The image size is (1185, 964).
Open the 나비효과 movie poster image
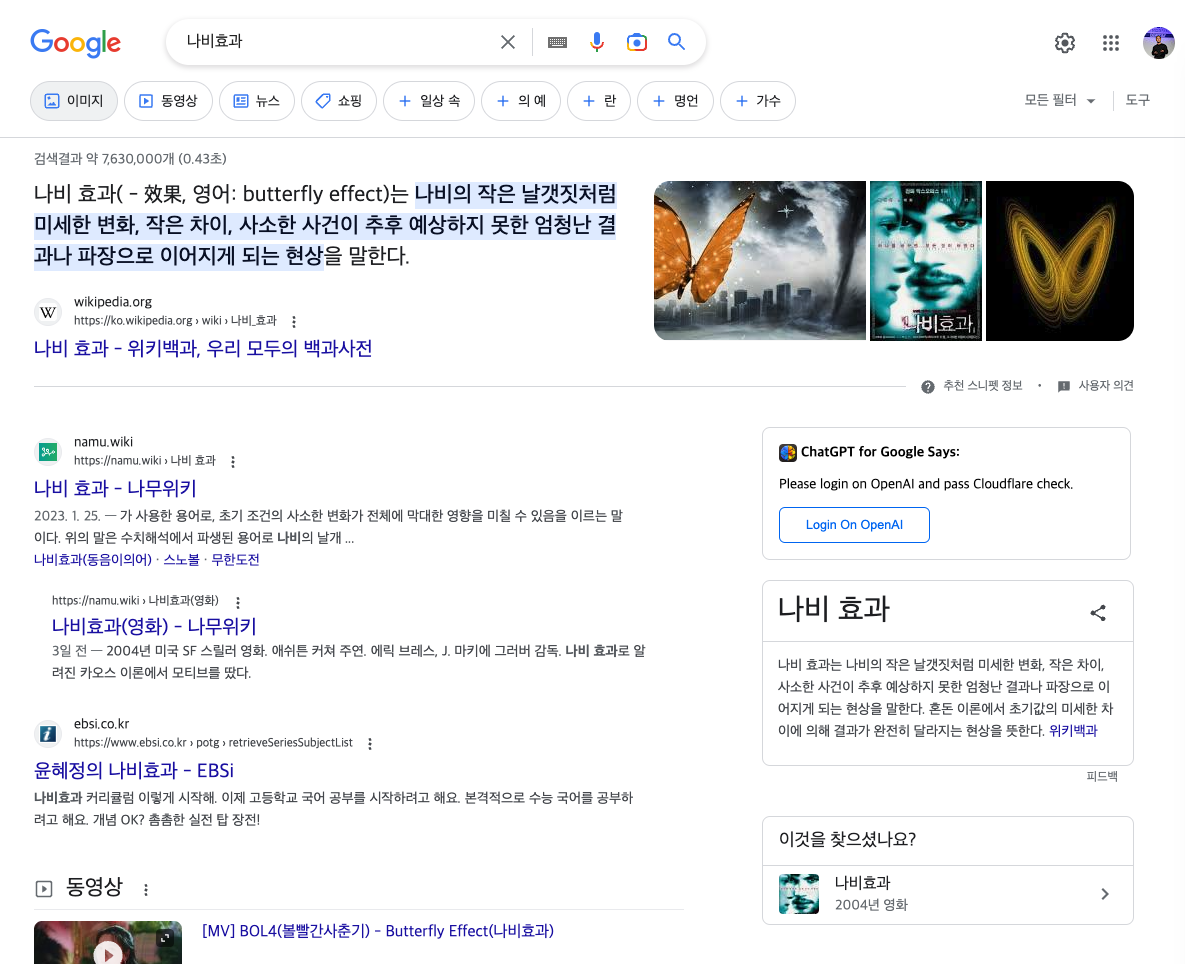pos(926,261)
